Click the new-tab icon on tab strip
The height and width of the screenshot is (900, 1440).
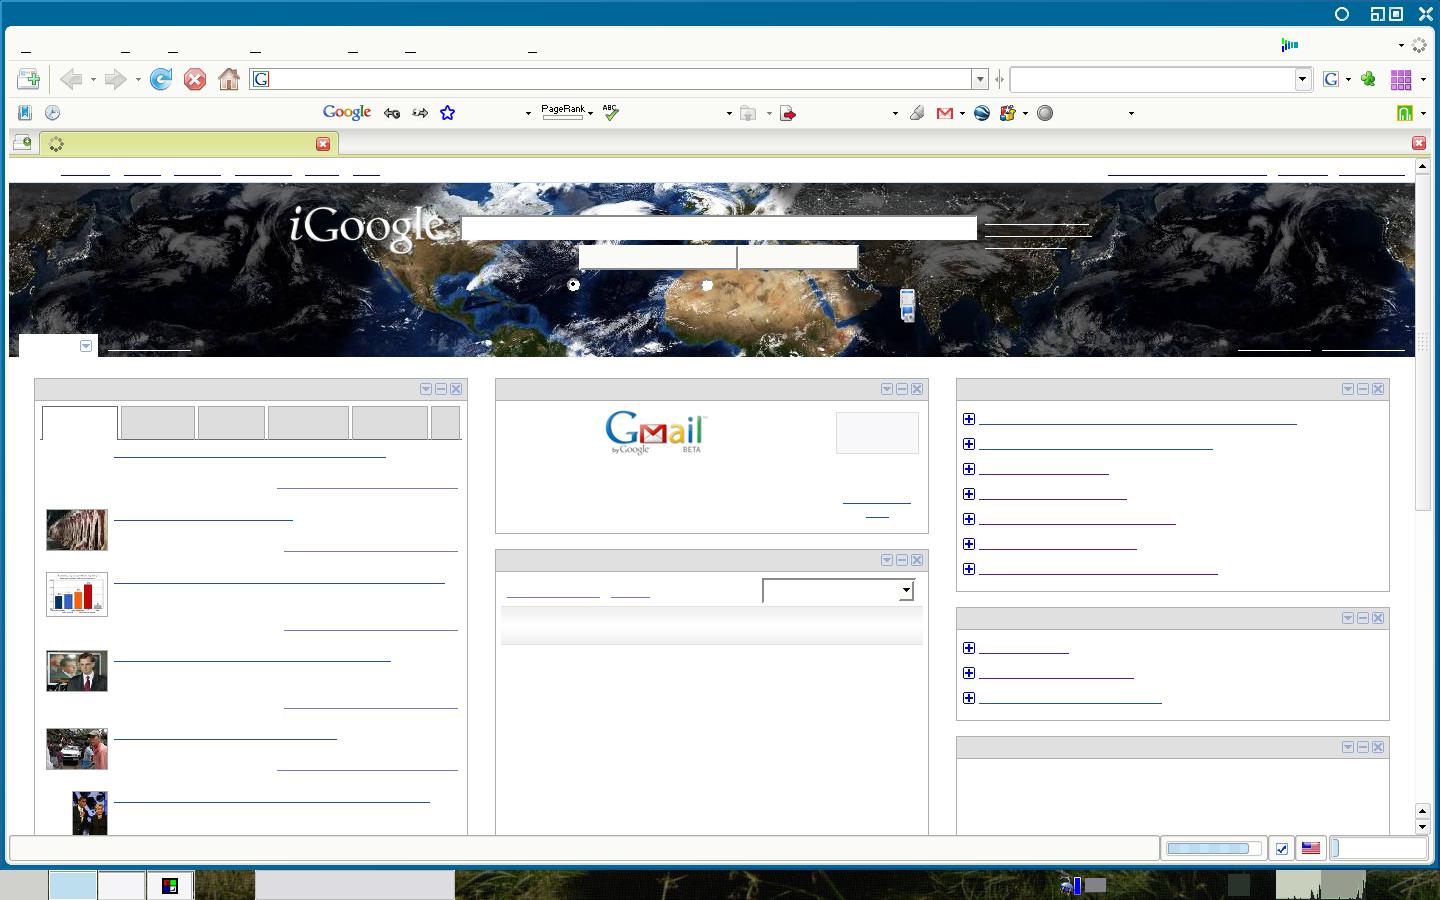coord(23,143)
